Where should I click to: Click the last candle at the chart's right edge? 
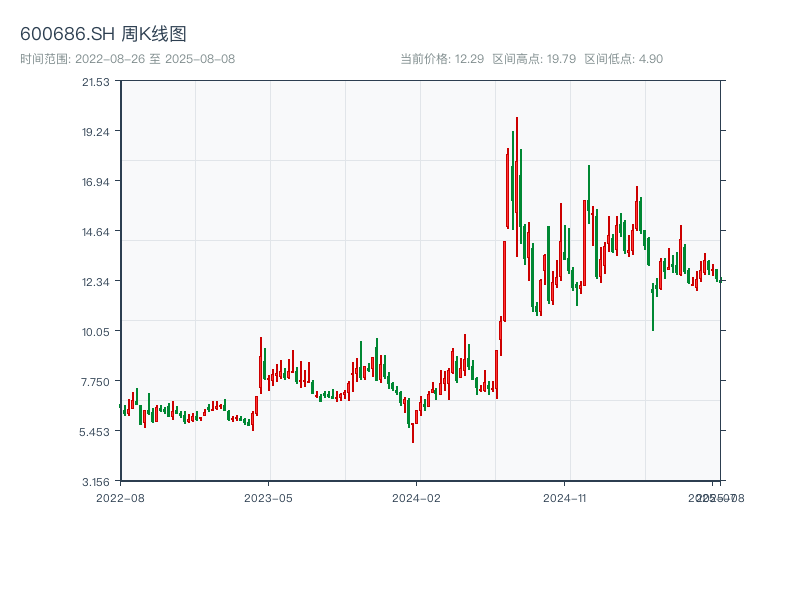click(x=721, y=280)
